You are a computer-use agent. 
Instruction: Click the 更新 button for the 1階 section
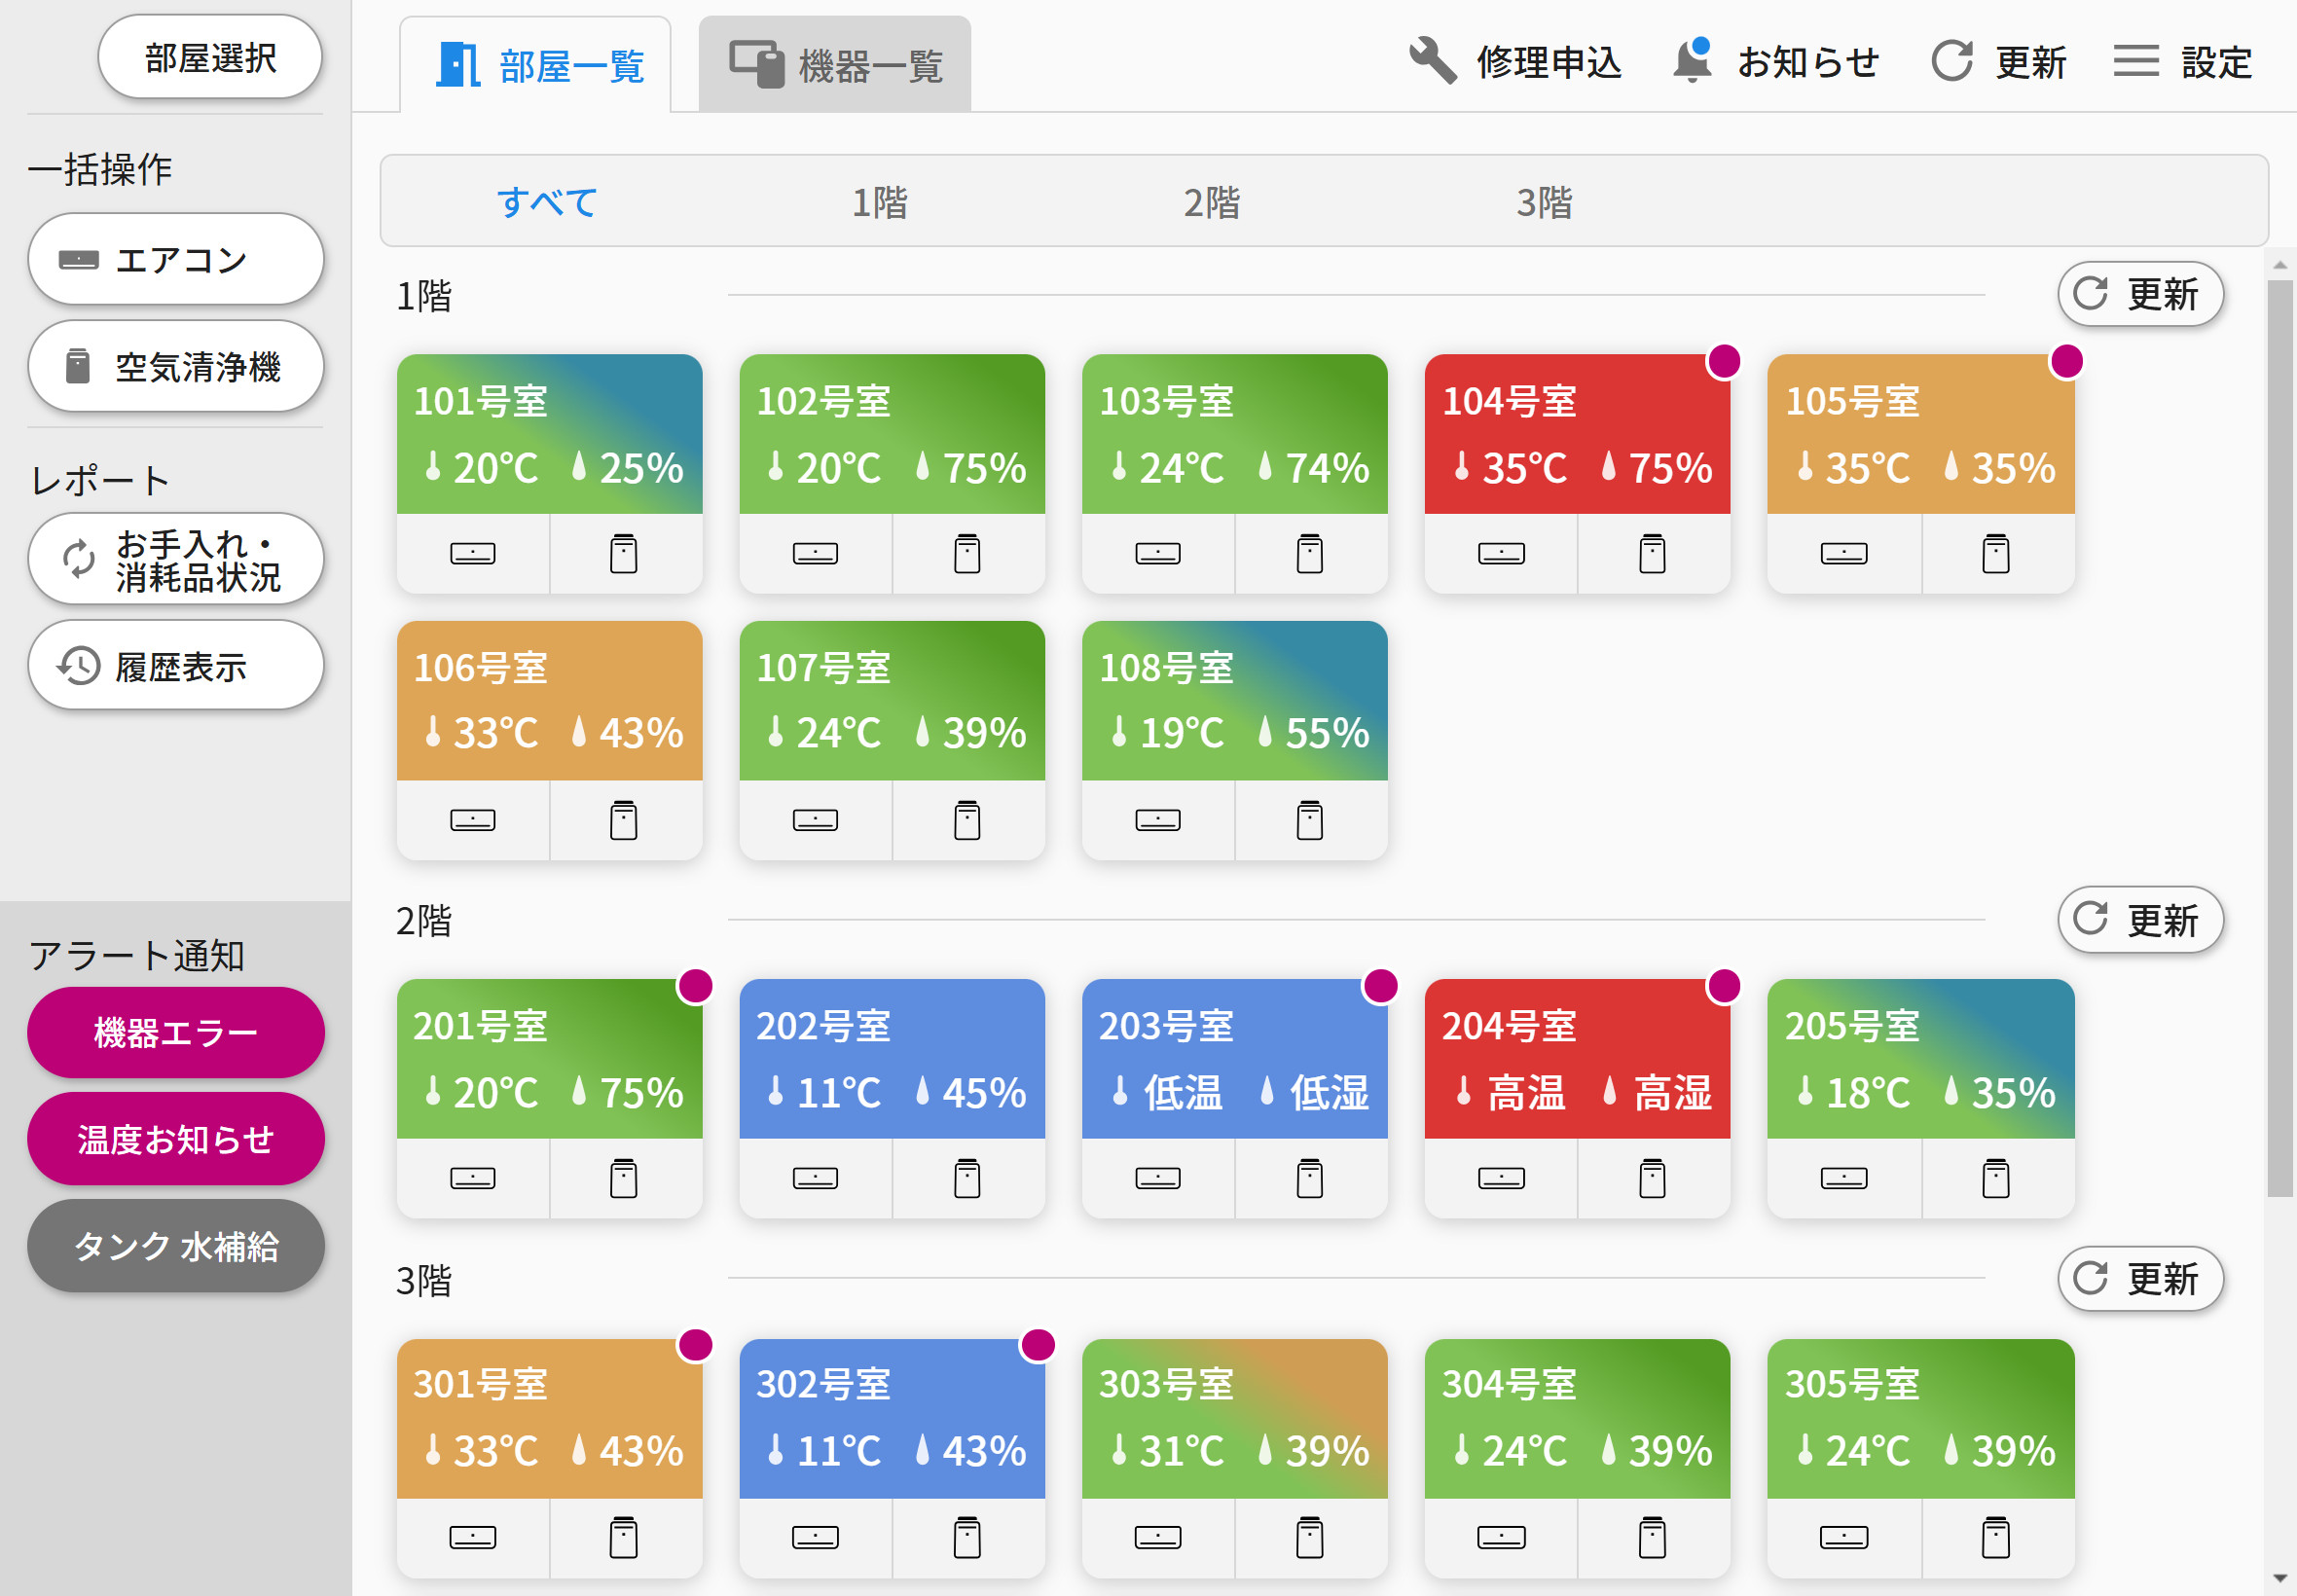coord(2139,294)
